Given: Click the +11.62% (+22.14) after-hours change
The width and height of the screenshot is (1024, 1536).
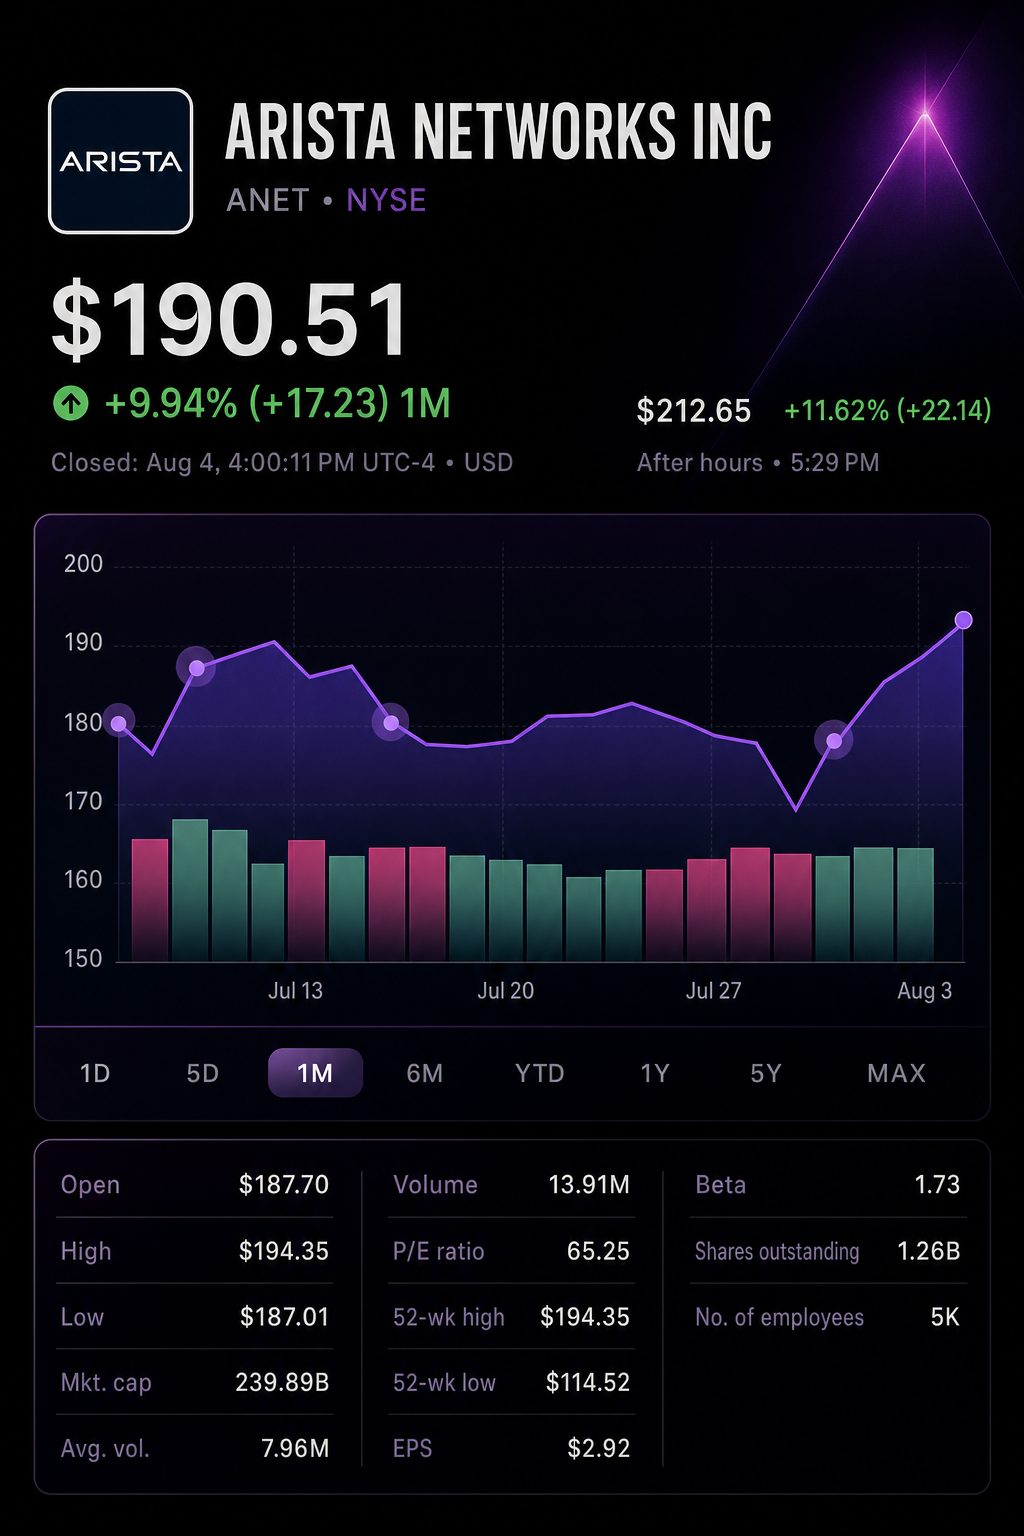Looking at the screenshot, I should [x=888, y=411].
